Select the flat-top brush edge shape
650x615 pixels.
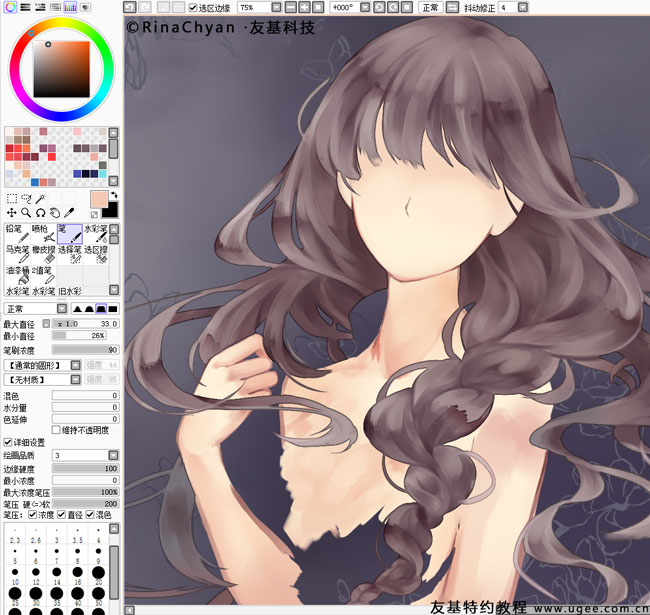click(101, 308)
